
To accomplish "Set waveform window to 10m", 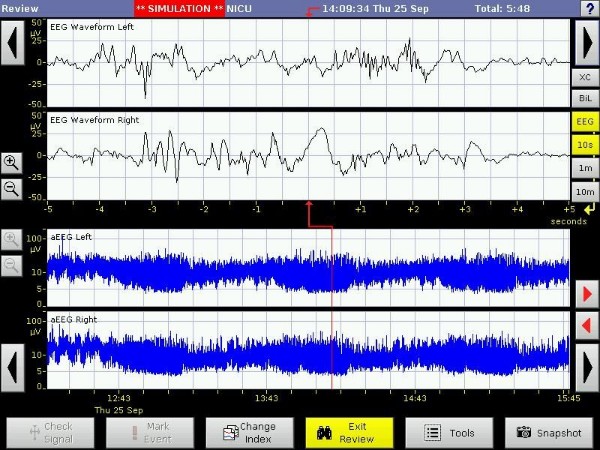I will pos(585,192).
